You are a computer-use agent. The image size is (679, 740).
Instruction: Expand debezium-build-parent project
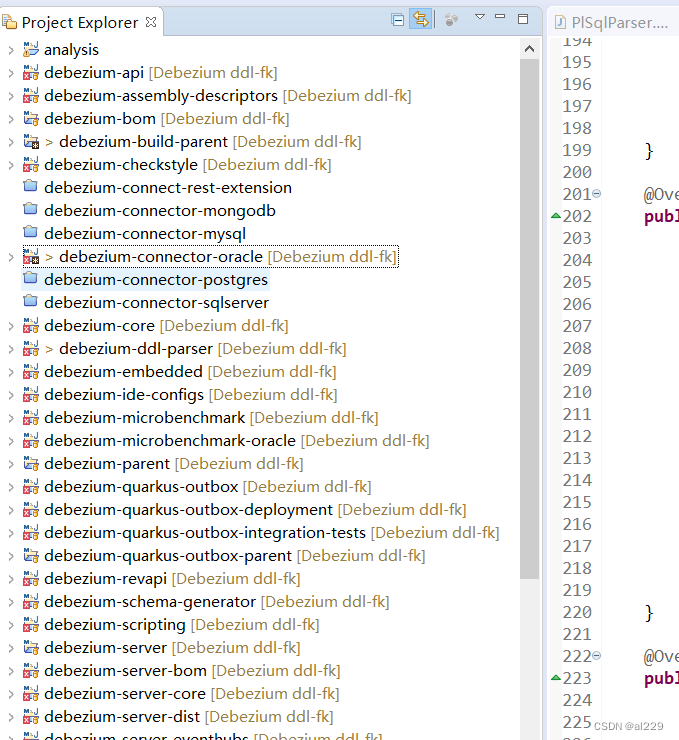click(11, 142)
